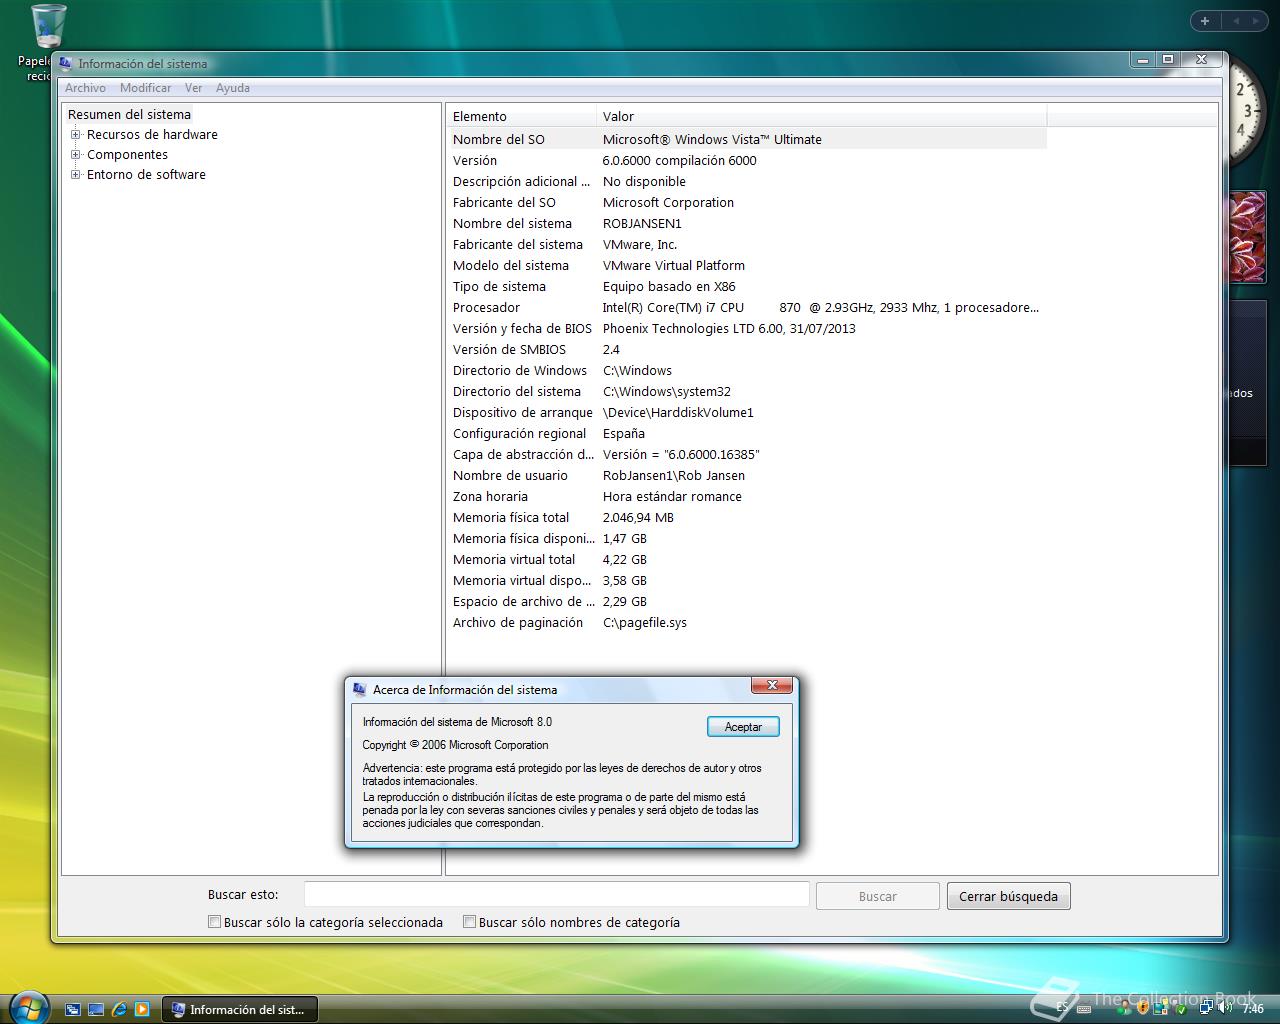Click About dialog title bar icon
1280x1024 pixels.
pyautogui.click(x=360, y=689)
